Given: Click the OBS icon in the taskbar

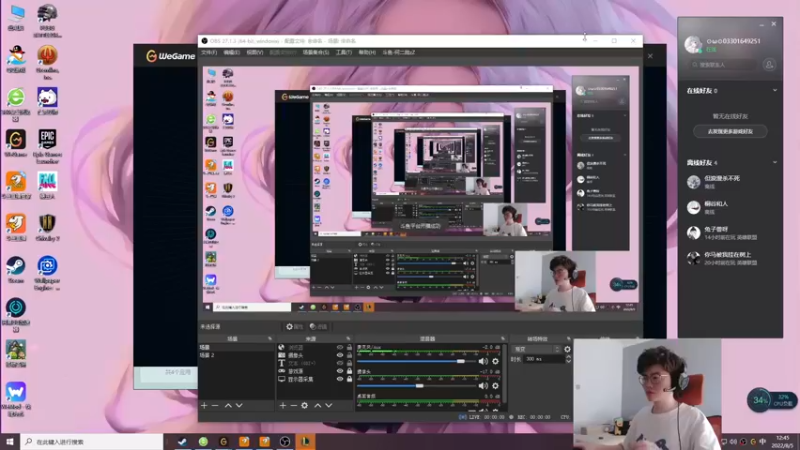Looking at the screenshot, I should (285, 442).
